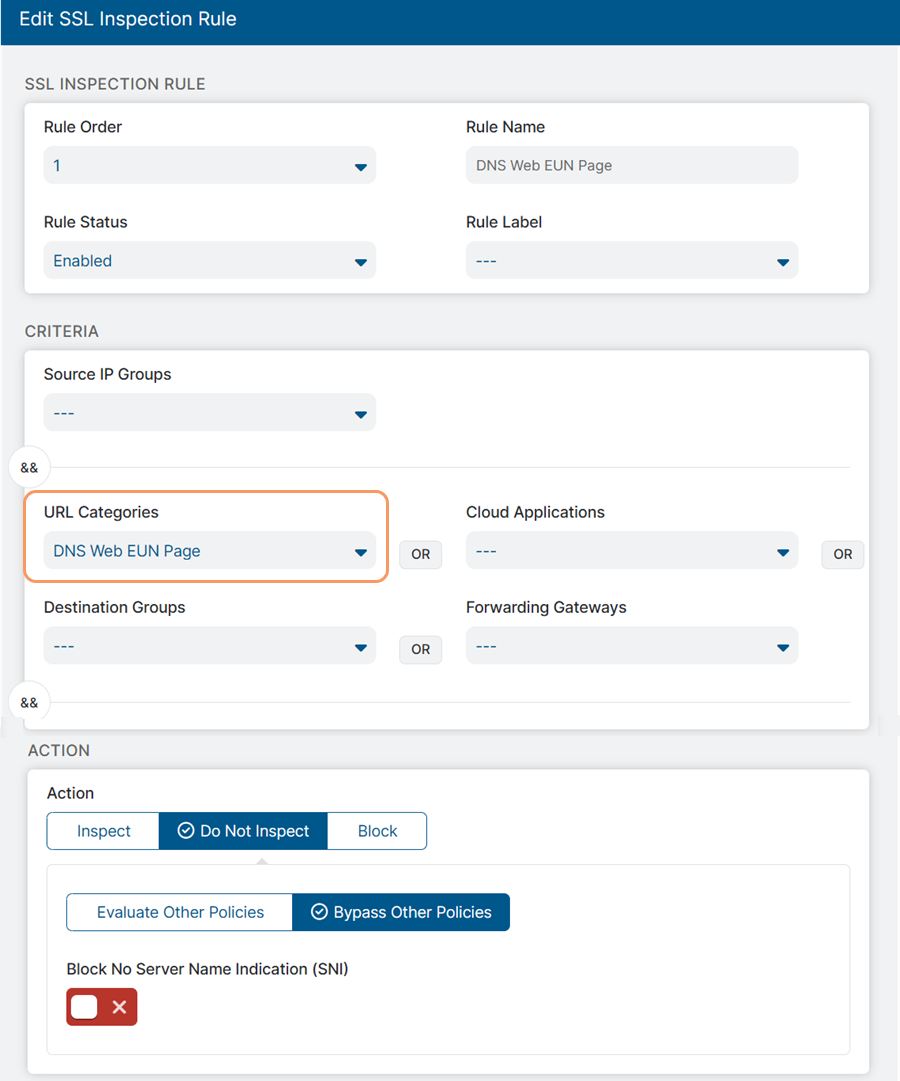Click the Cloud Applications dropdown arrow

[782, 552]
